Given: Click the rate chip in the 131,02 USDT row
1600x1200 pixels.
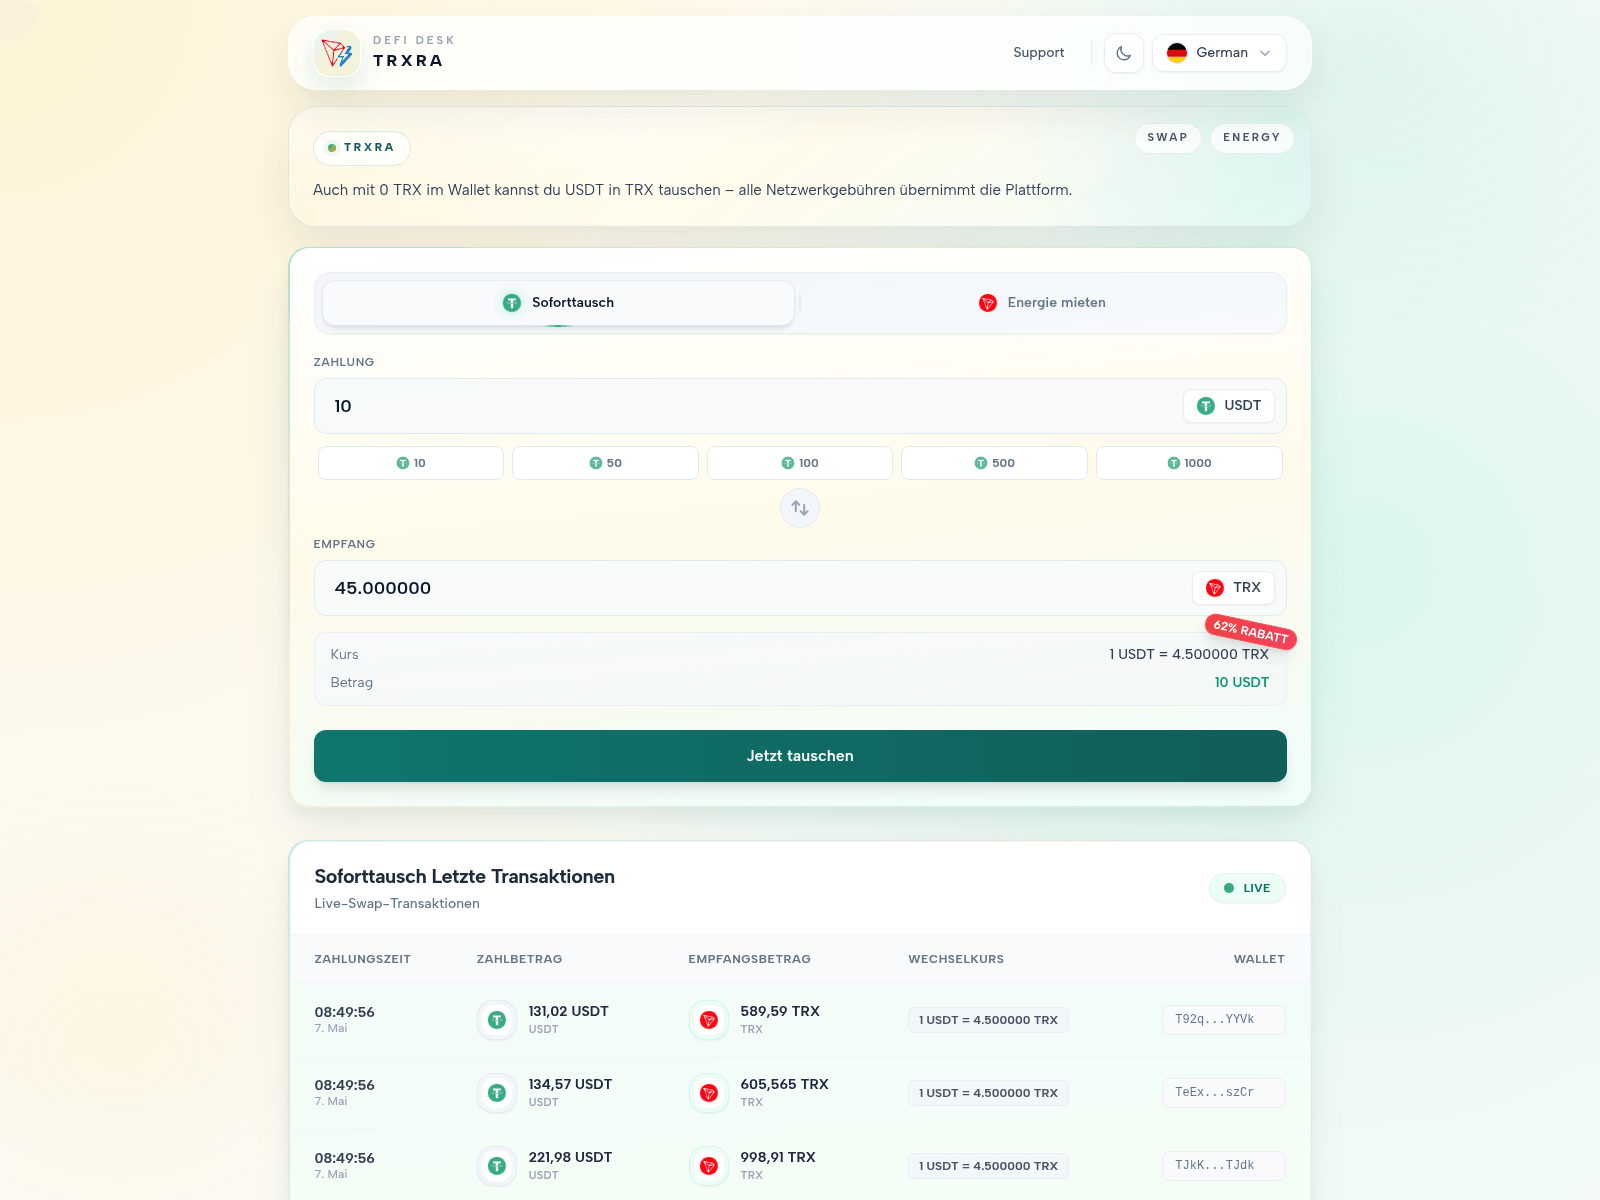Looking at the screenshot, I should [x=988, y=1020].
